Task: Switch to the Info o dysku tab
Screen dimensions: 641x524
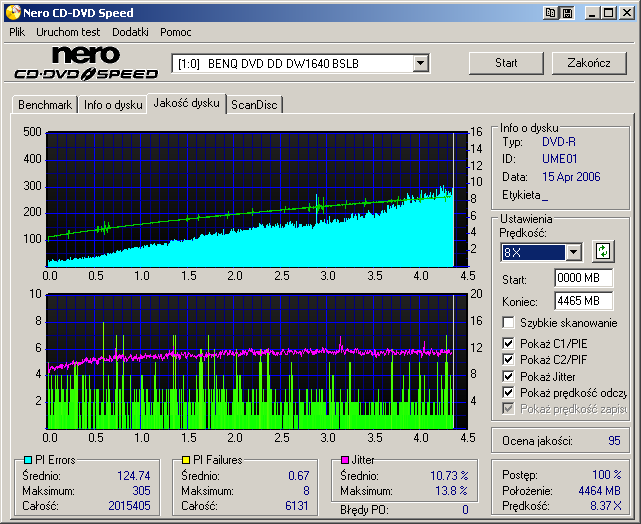Action: coord(113,105)
